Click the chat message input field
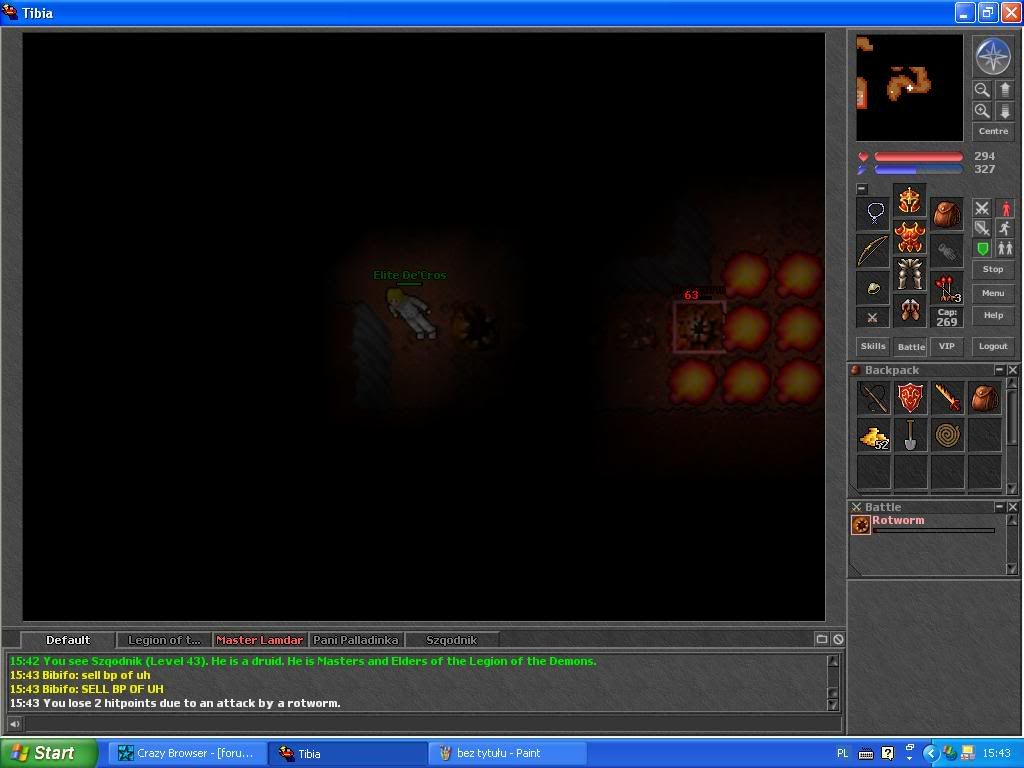Screen dimensions: 1024x768 (x=432, y=723)
